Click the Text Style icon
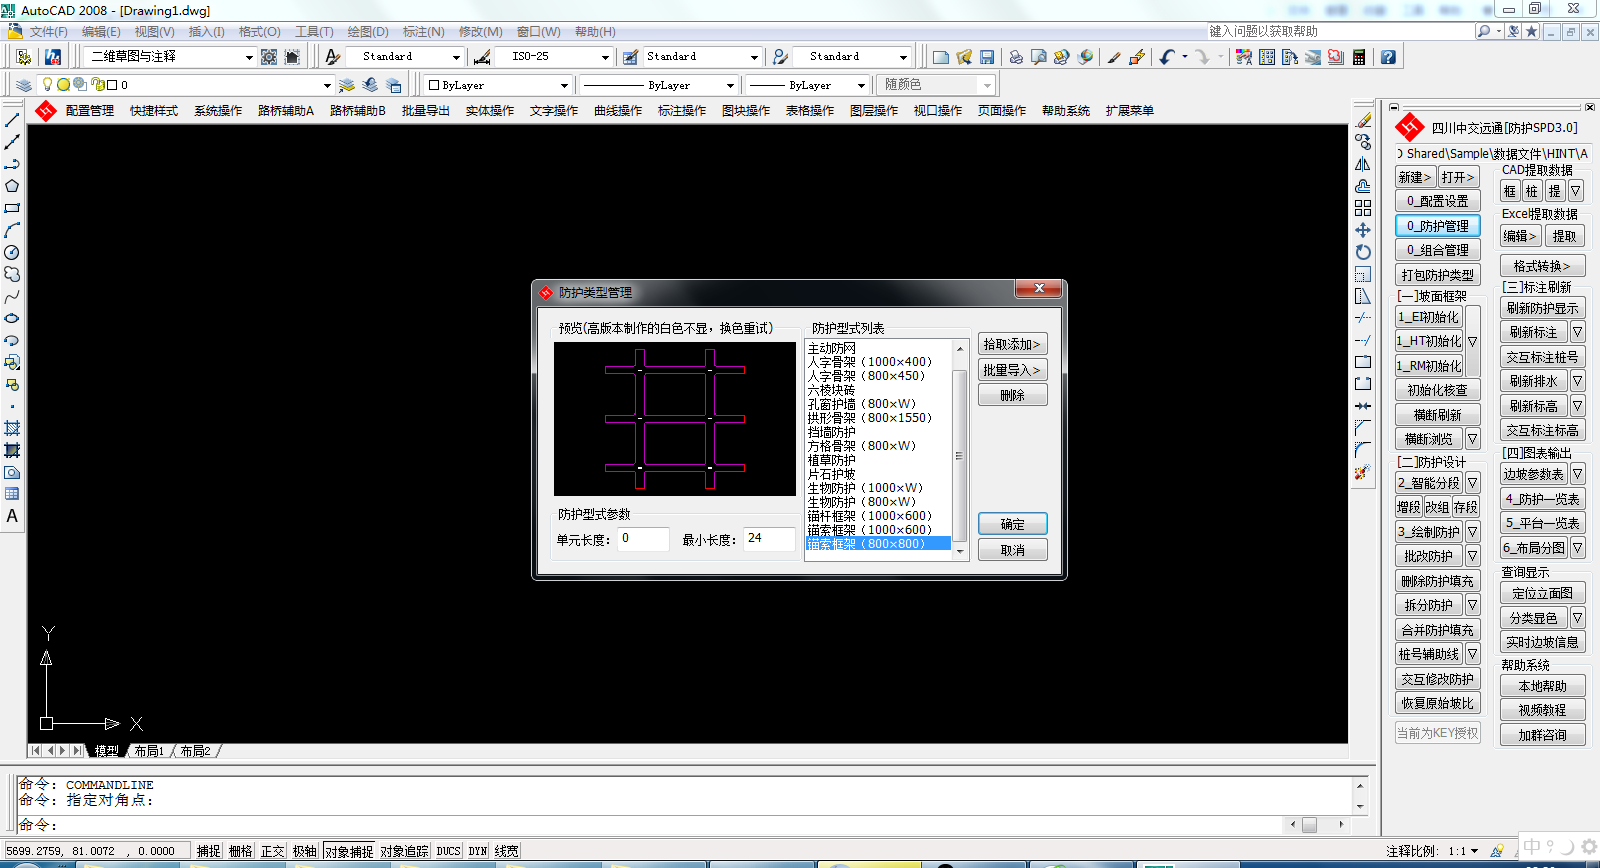The height and width of the screenshot is (868, 1600). tap(333, 57)
